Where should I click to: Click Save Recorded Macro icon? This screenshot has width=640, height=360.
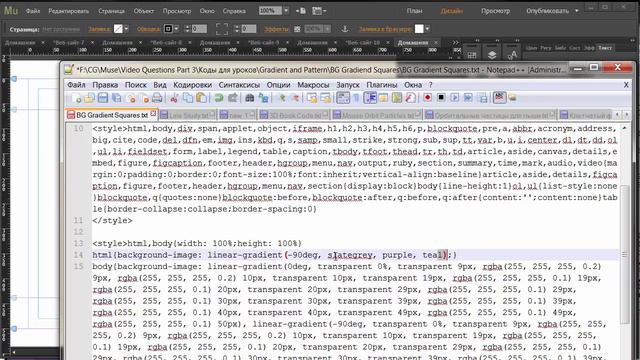pyautogui.click(x=483, y=98)
